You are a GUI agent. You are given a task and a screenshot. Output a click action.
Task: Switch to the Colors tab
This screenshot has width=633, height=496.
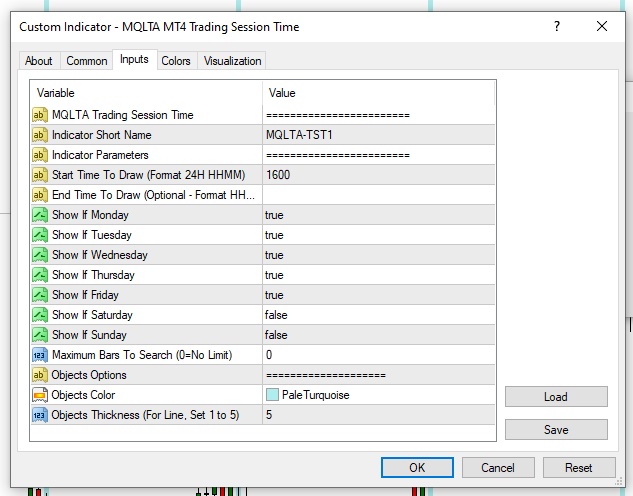[x=176, y=61]
